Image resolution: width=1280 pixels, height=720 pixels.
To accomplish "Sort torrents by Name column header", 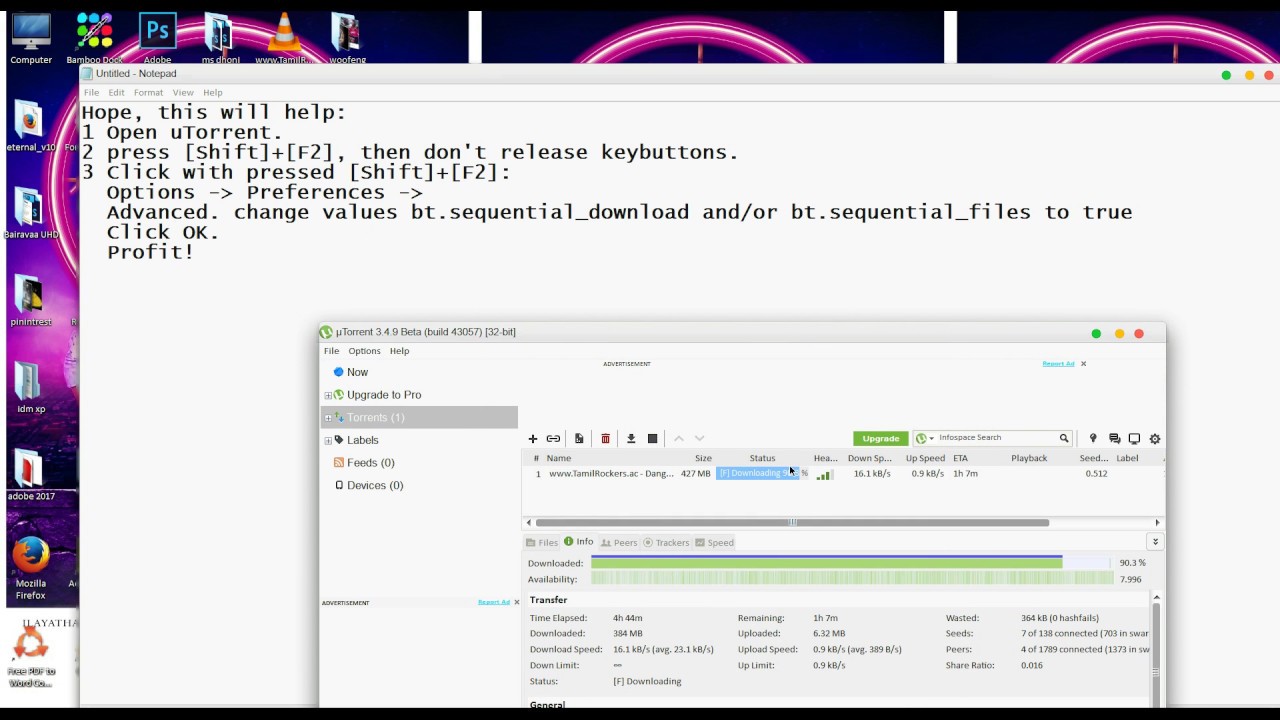I will click(559, 458).
